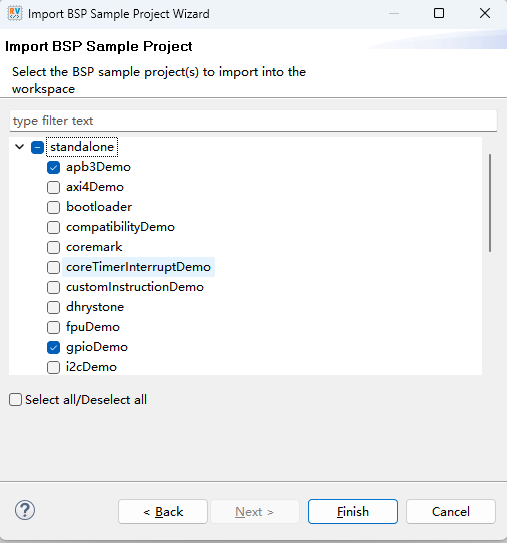
Task: Select the coreTimerInterruptDemo item
Action: (138, 267)
